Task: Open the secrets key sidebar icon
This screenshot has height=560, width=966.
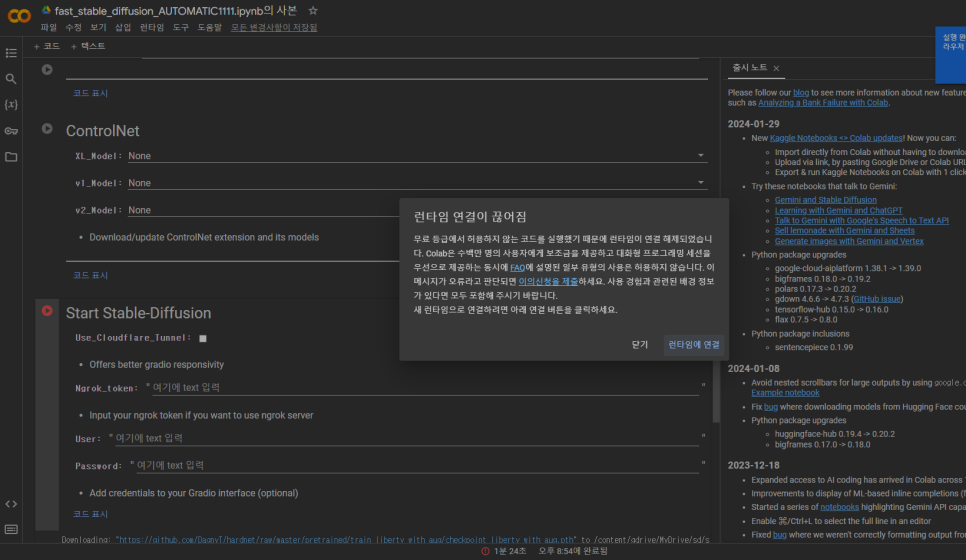Action: (11, 131)
